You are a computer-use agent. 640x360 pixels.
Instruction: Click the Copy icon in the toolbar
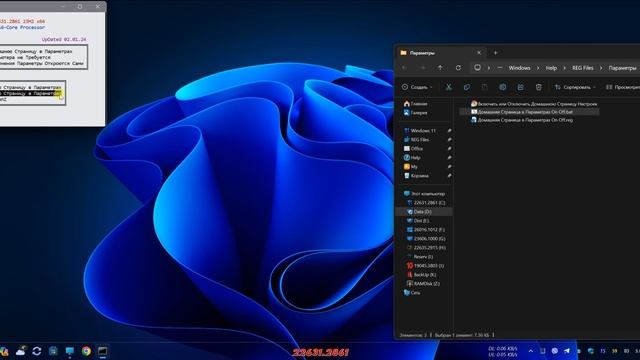point(467,87)
